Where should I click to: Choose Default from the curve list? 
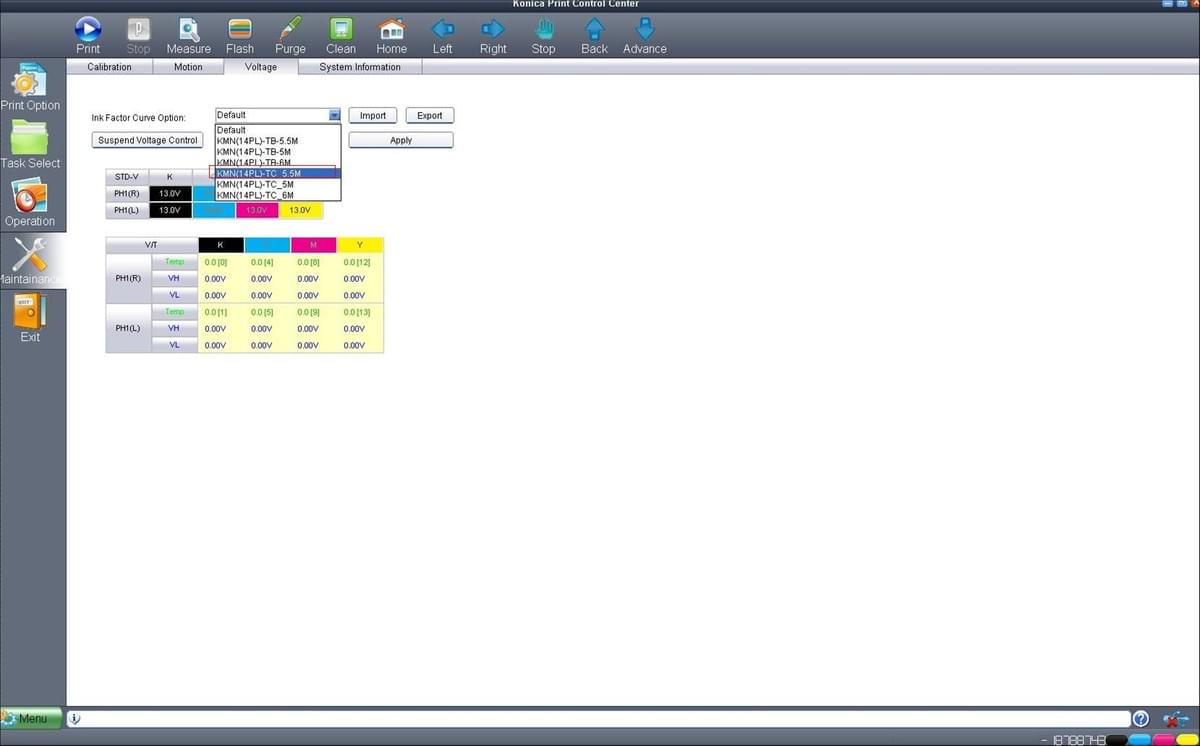coord(278,130)
